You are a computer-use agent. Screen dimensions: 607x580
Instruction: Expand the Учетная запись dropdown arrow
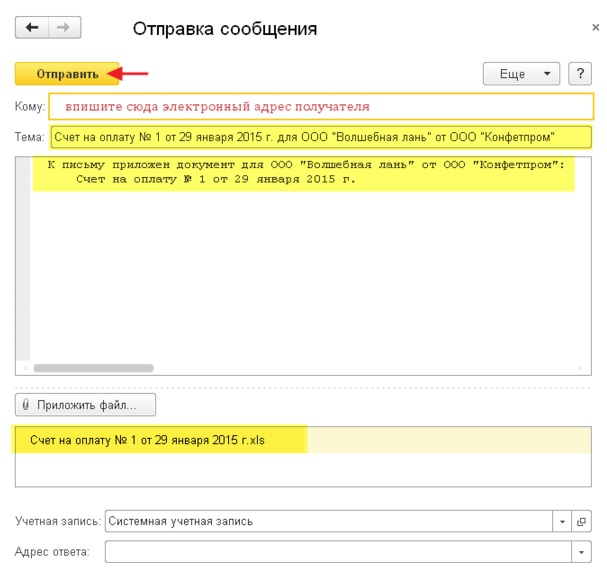coord(562,521)
